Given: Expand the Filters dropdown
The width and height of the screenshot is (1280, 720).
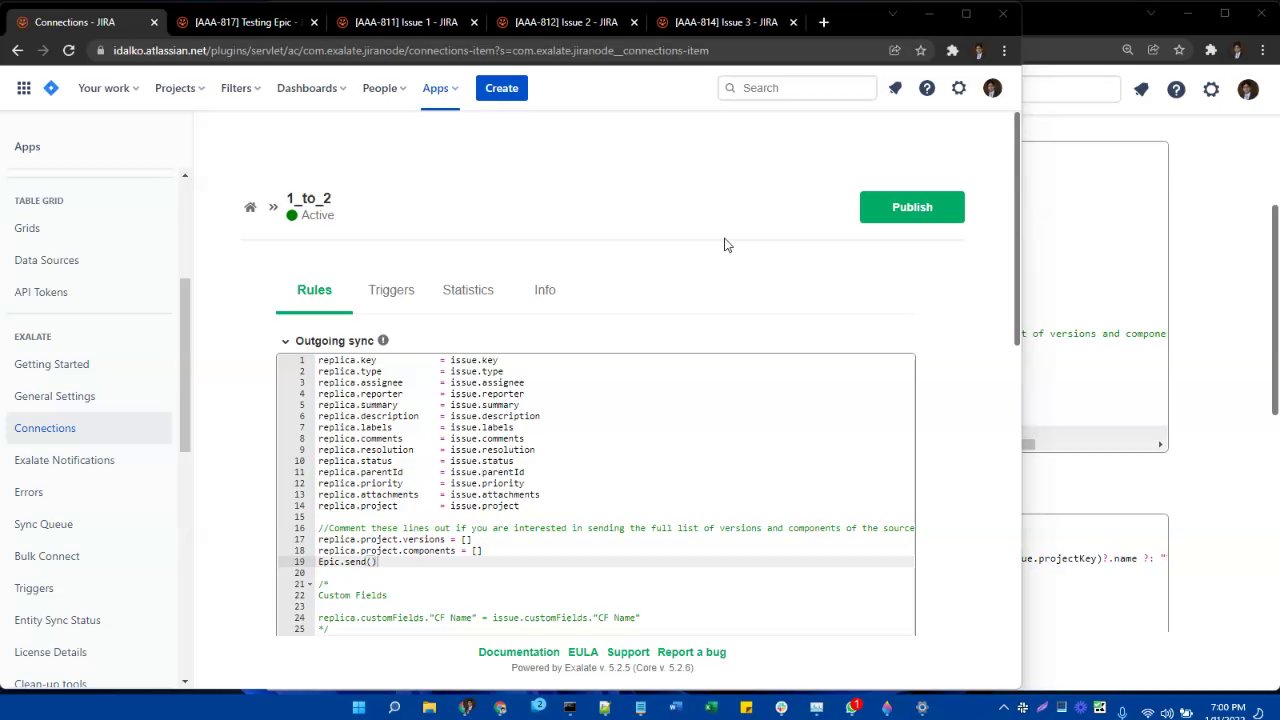Looking at the screenshot, I should [241, 88].
